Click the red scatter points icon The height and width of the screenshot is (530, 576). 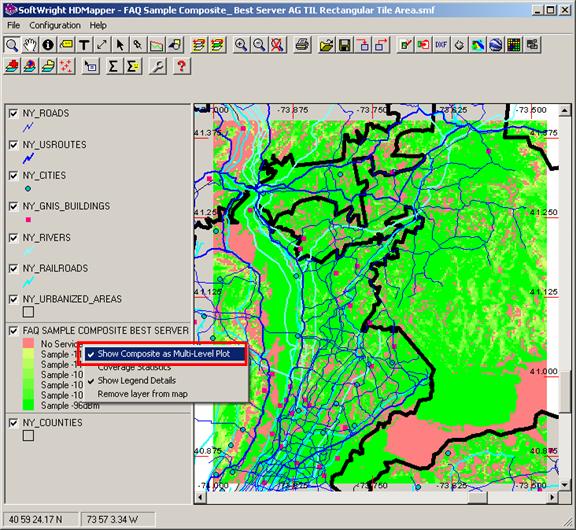(x=66, y=66)
